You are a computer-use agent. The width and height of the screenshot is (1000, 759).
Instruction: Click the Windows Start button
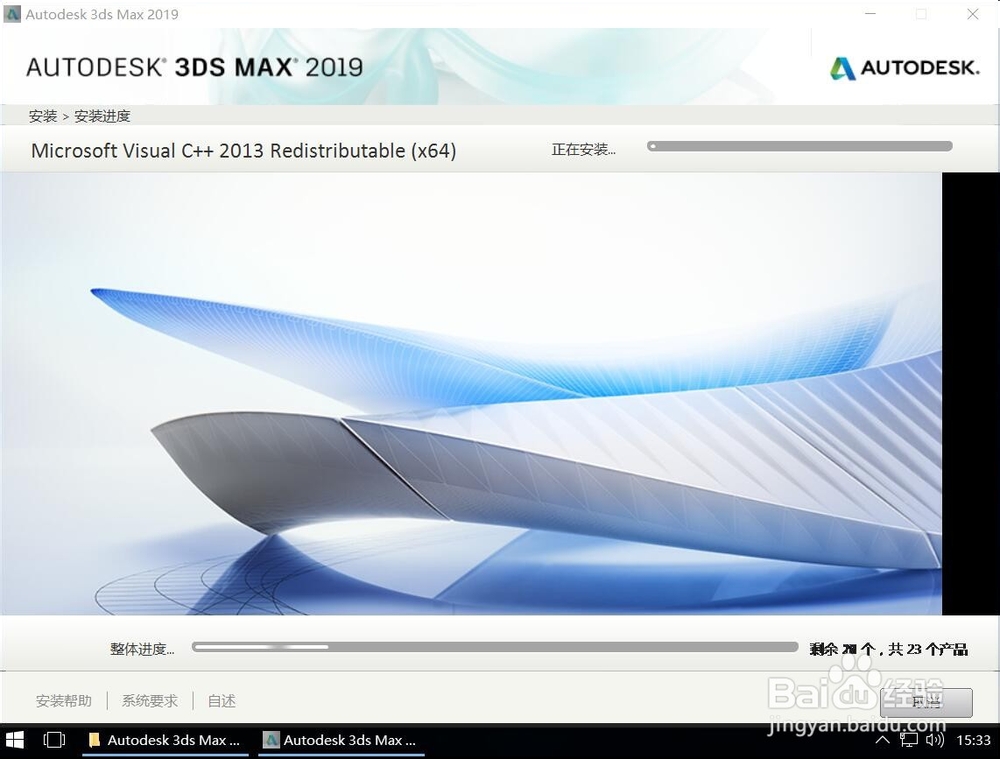(15, 740)
